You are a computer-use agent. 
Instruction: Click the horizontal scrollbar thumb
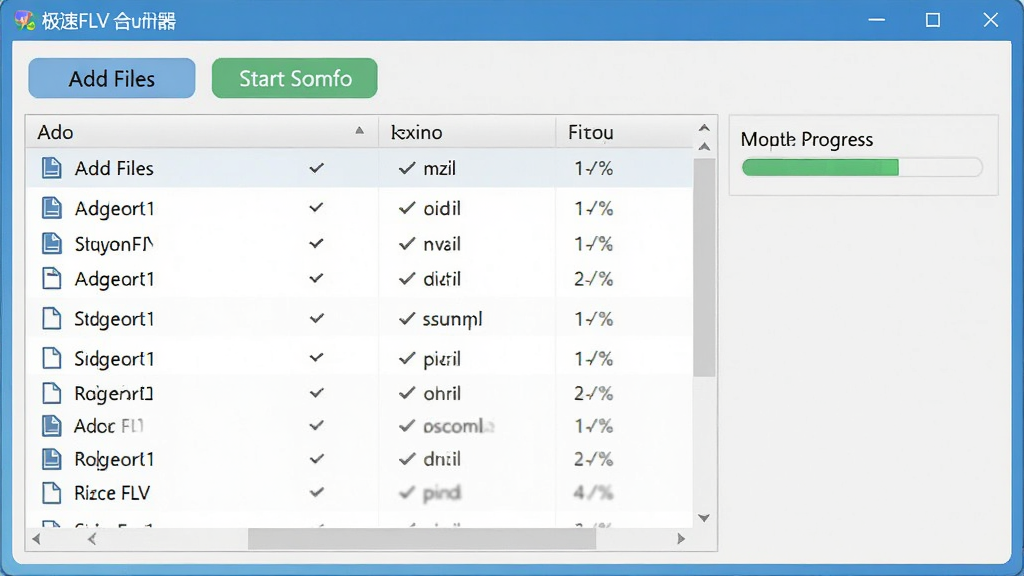422,539
